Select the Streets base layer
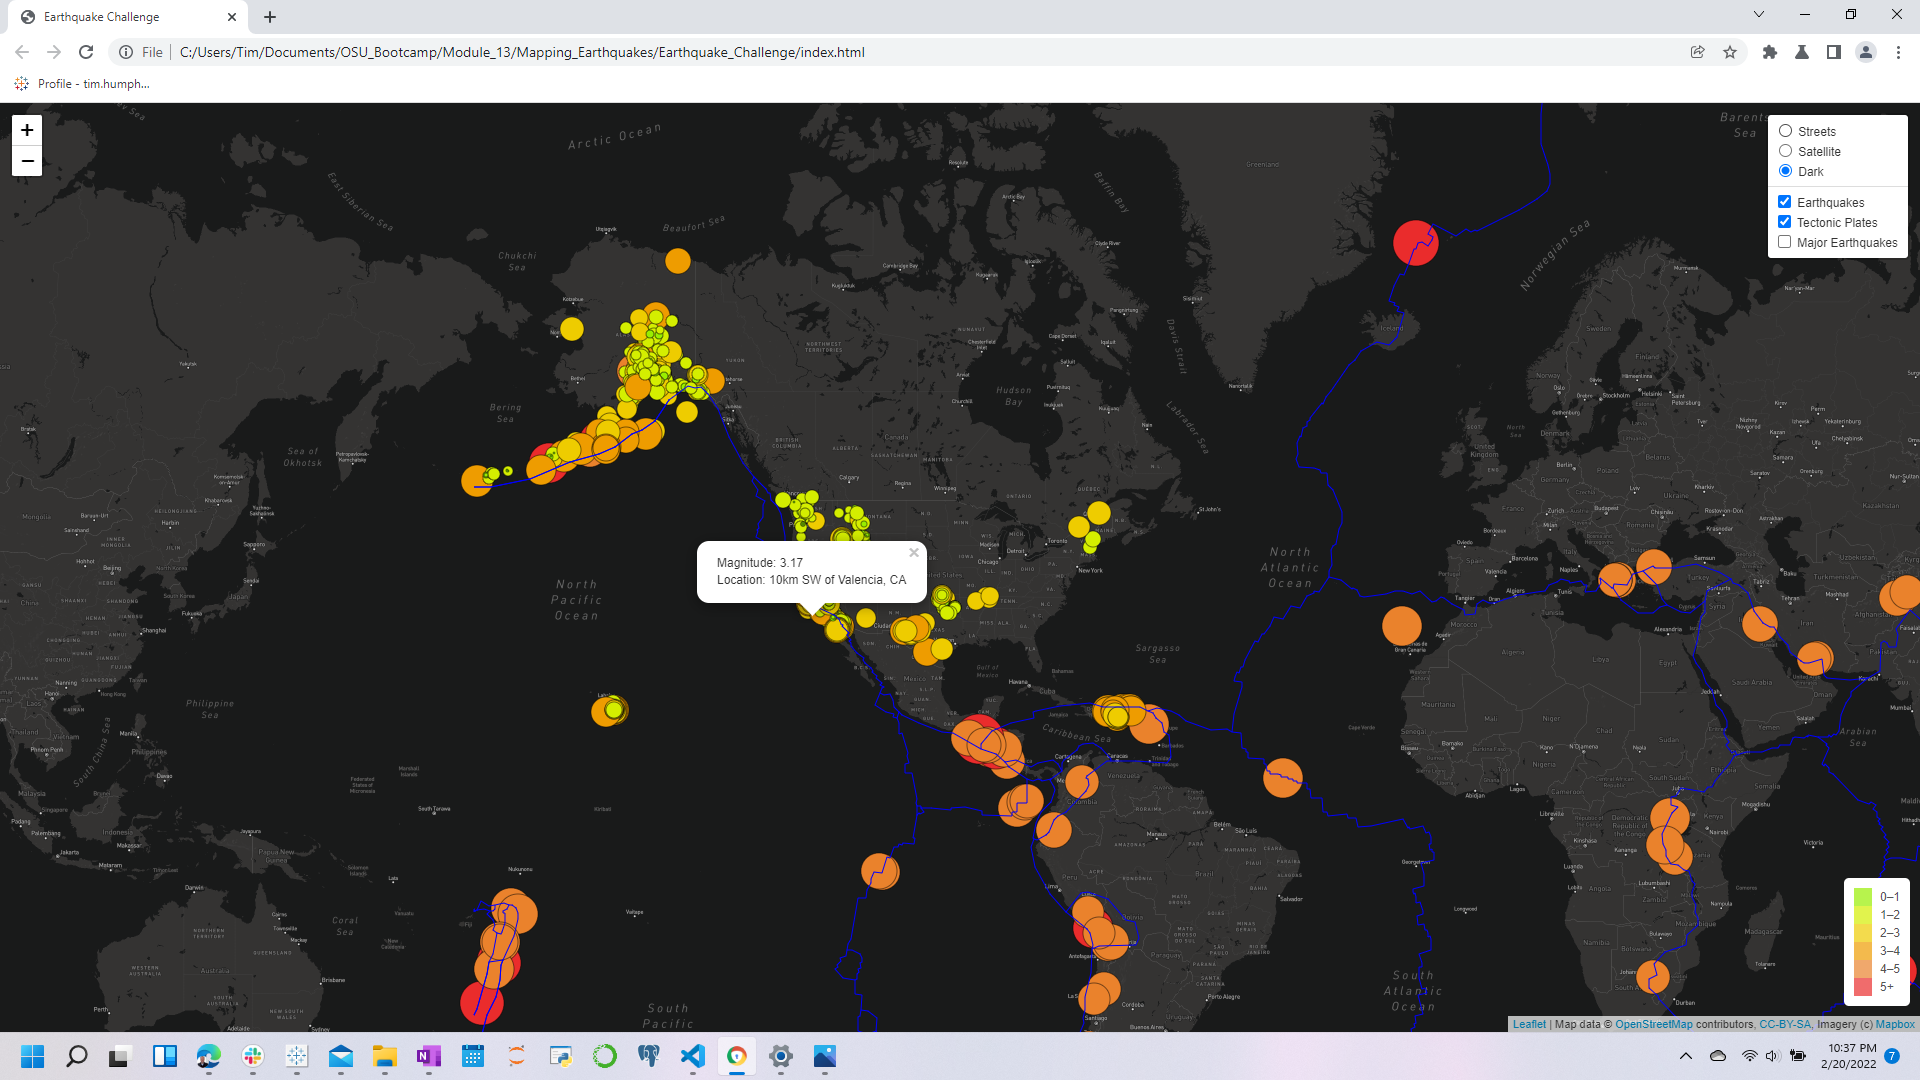This screenshot has height=1080, width=1920. click(x=1785, y=131)
